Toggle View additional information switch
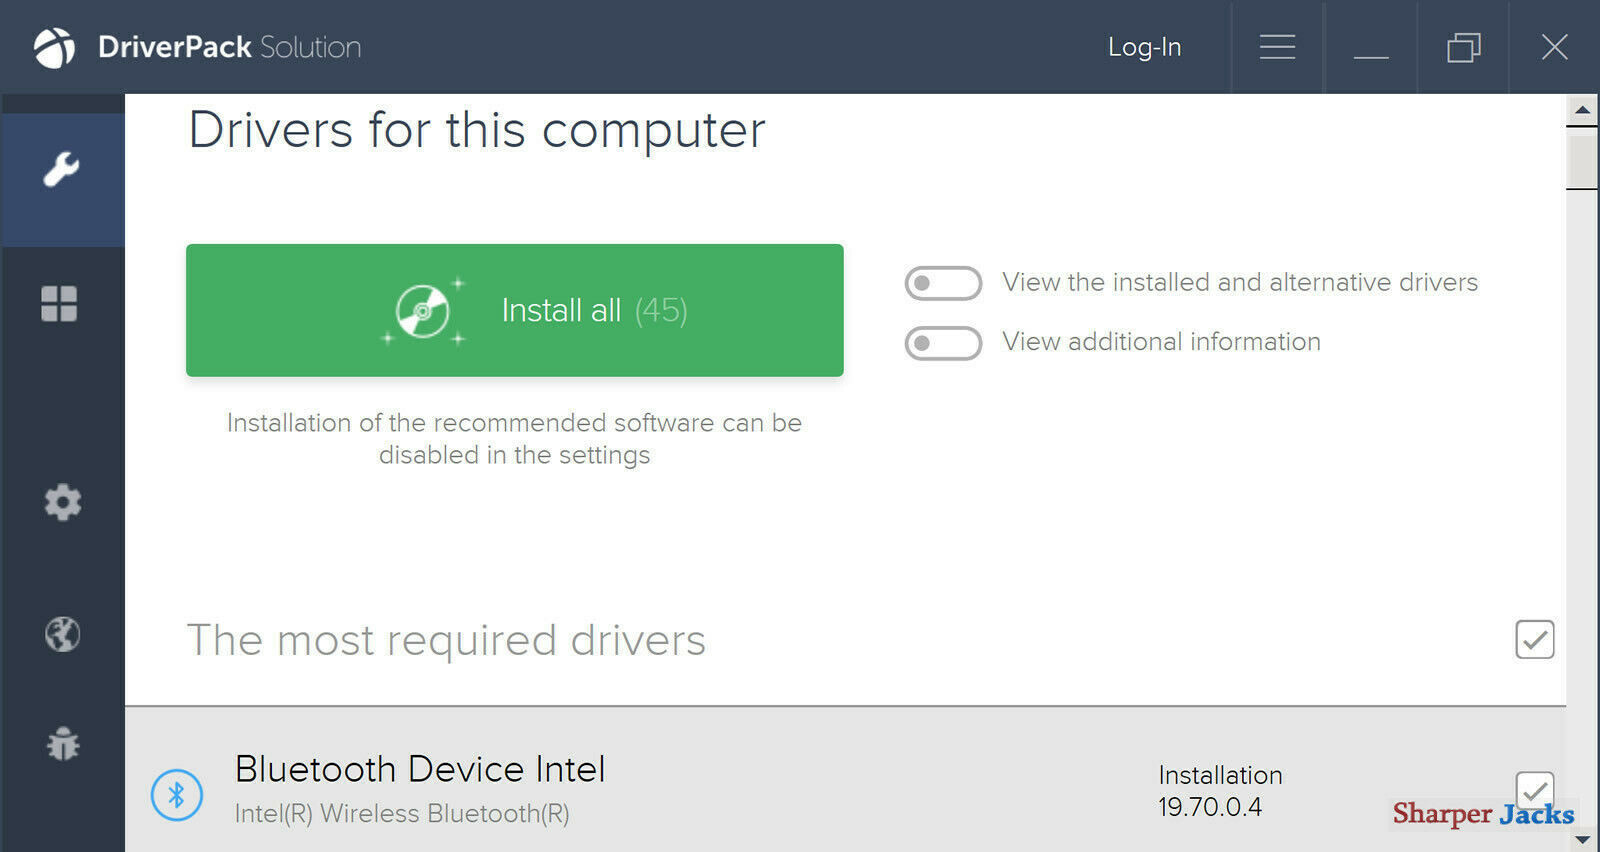 [943, 343]
